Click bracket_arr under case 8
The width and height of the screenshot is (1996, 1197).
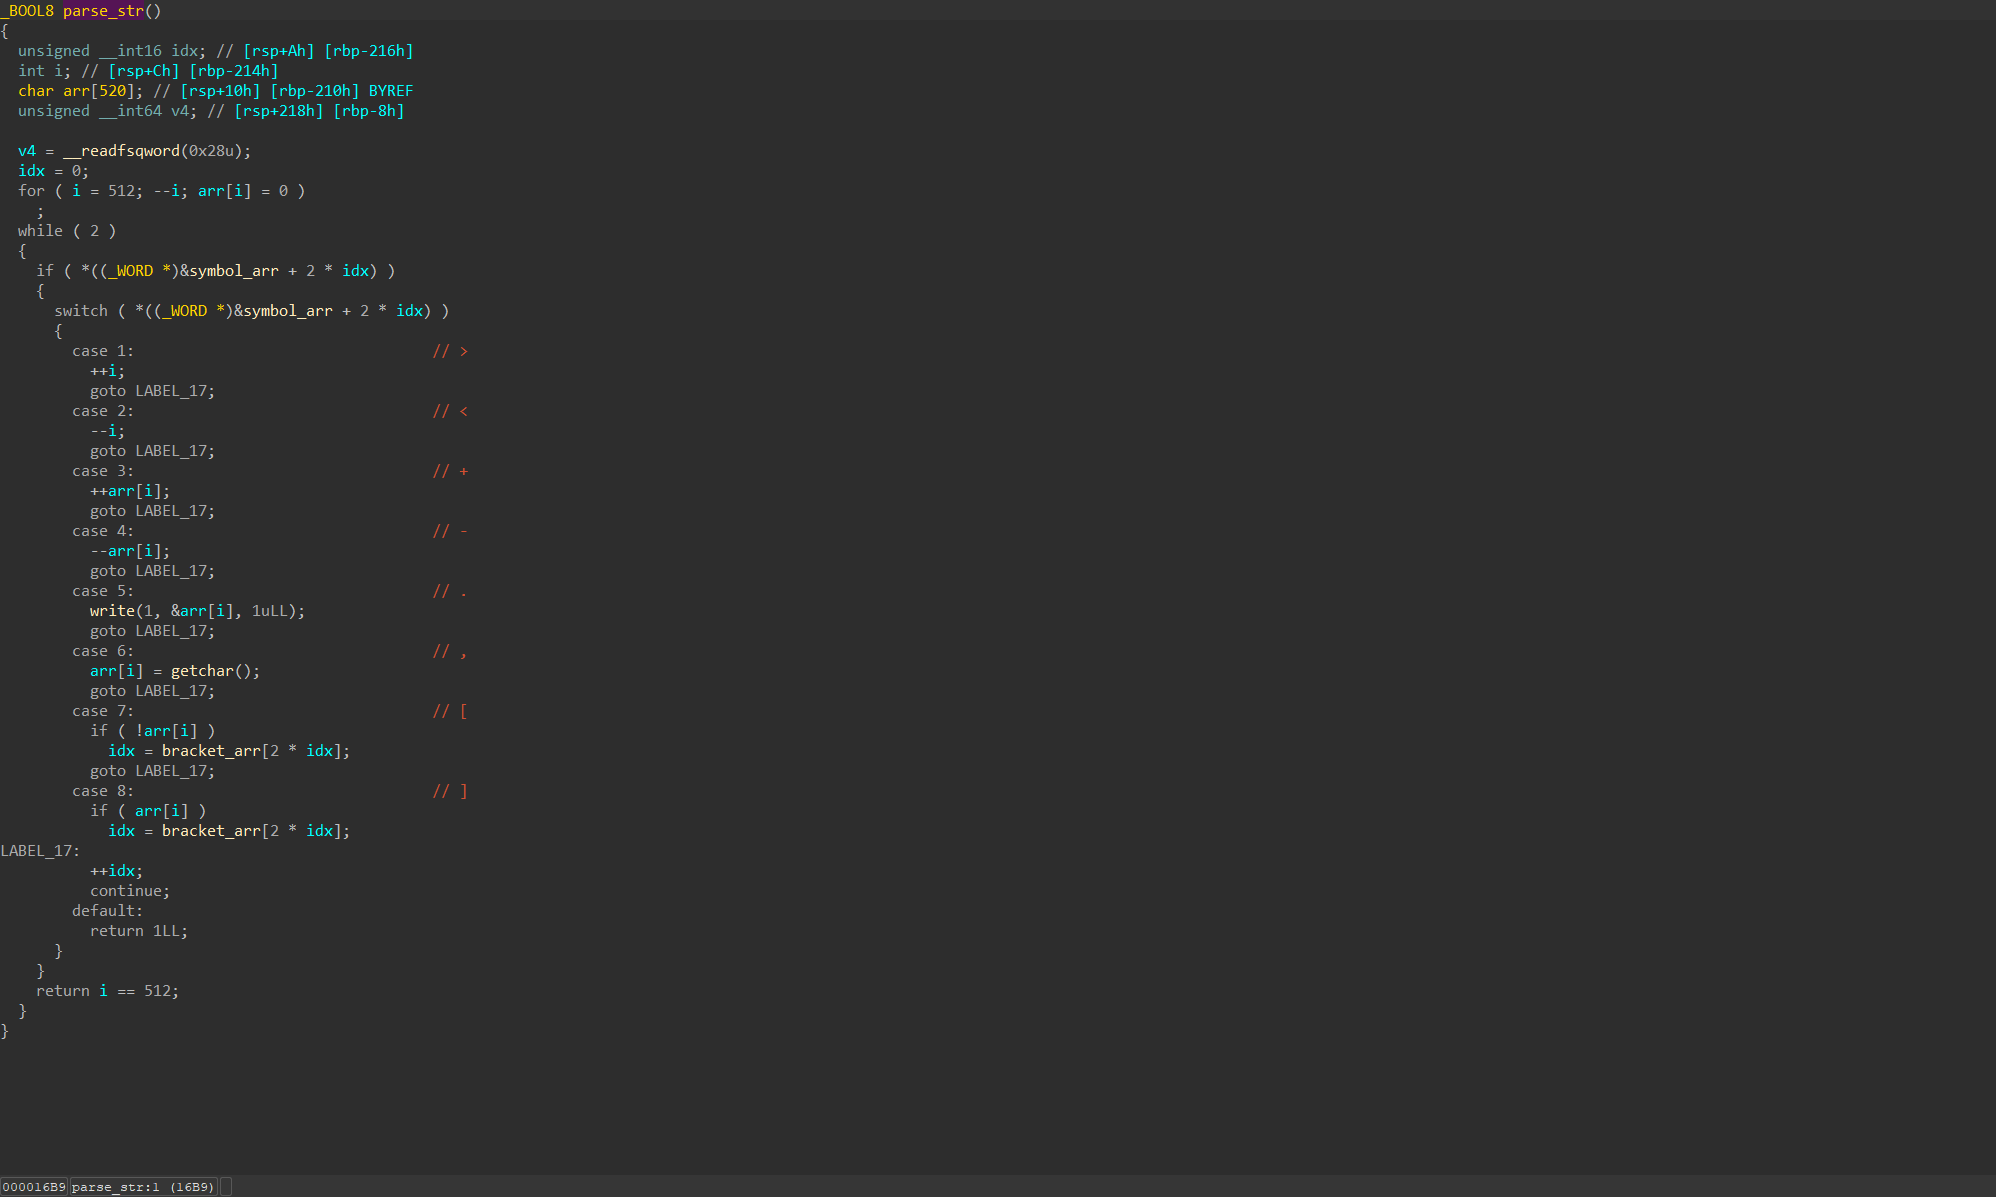[211, 831]
